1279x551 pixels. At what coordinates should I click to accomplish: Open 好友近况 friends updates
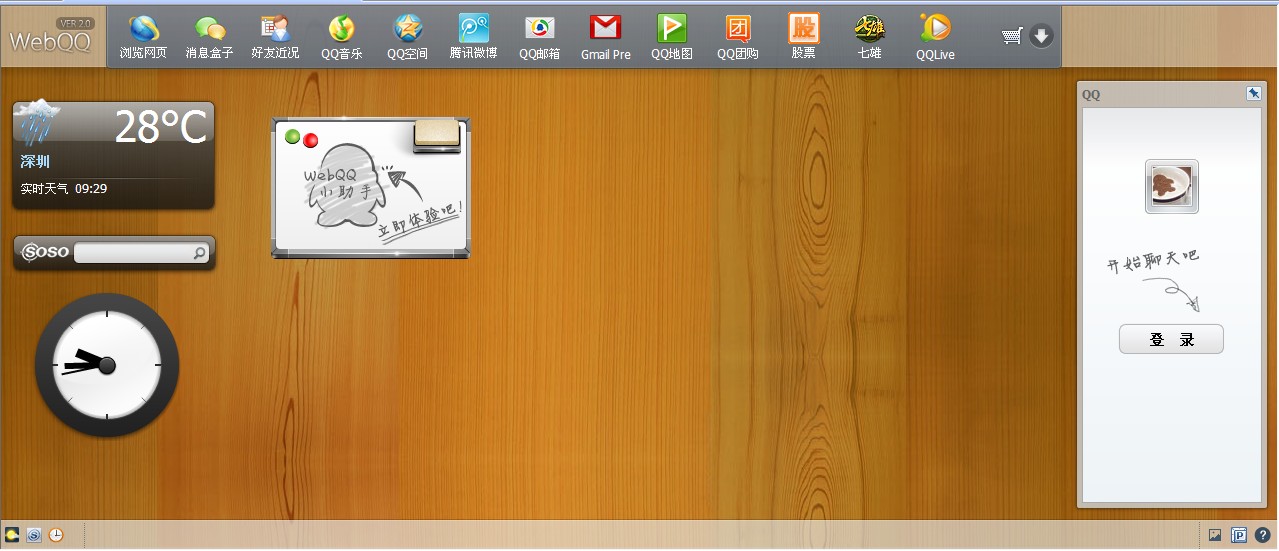tap(275, 37)
